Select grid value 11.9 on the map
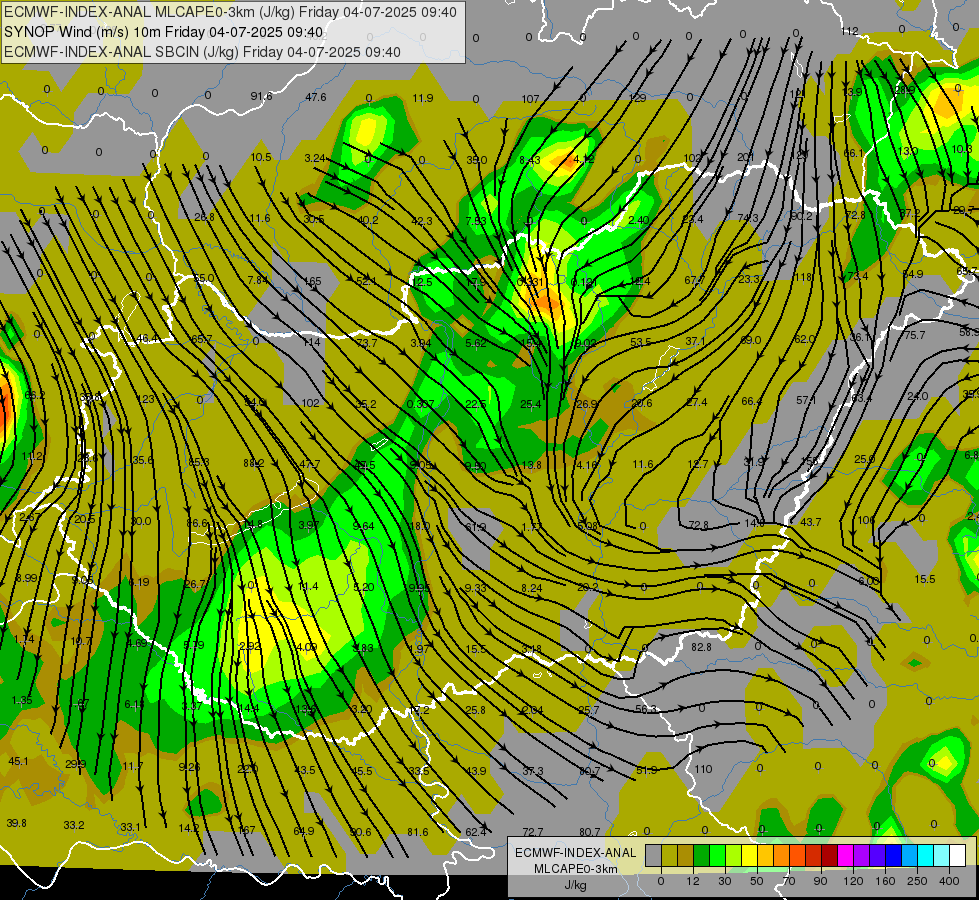 tap(423, 98)
